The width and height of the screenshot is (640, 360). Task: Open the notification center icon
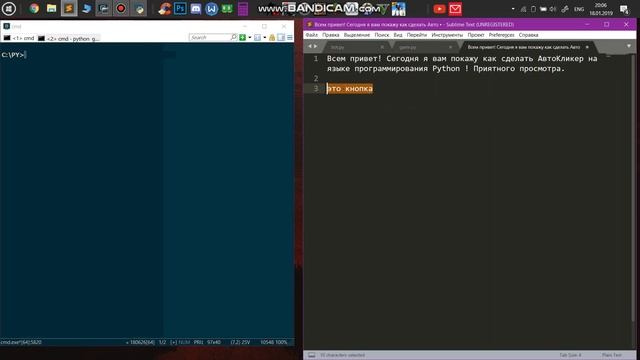pyautogui.click(x=624, y=9)
